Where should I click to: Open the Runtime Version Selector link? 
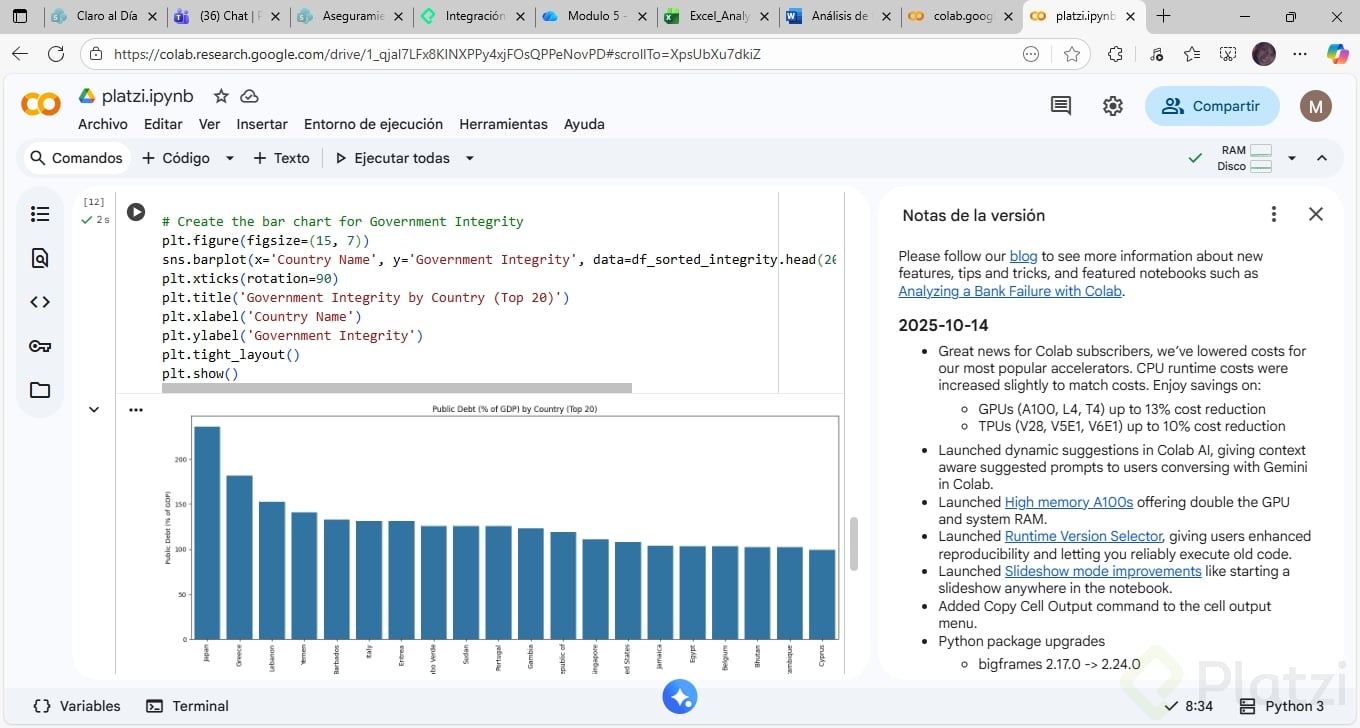(x=1083, y=536)
